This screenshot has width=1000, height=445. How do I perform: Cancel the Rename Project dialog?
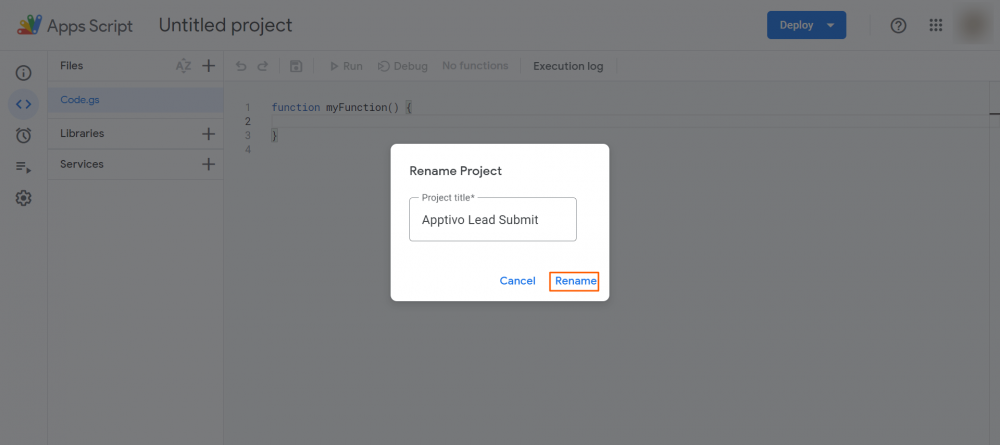517,281
